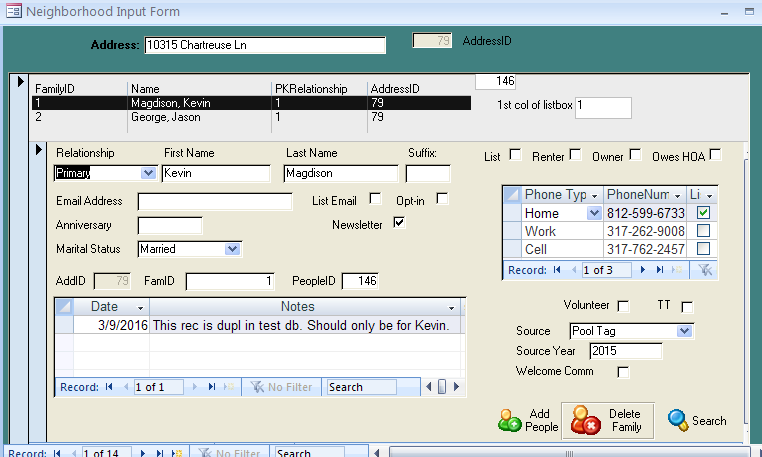The width and height of the screenshot is (762, 457).
Task: Click notes subform next record arrow
Action: 194,387
